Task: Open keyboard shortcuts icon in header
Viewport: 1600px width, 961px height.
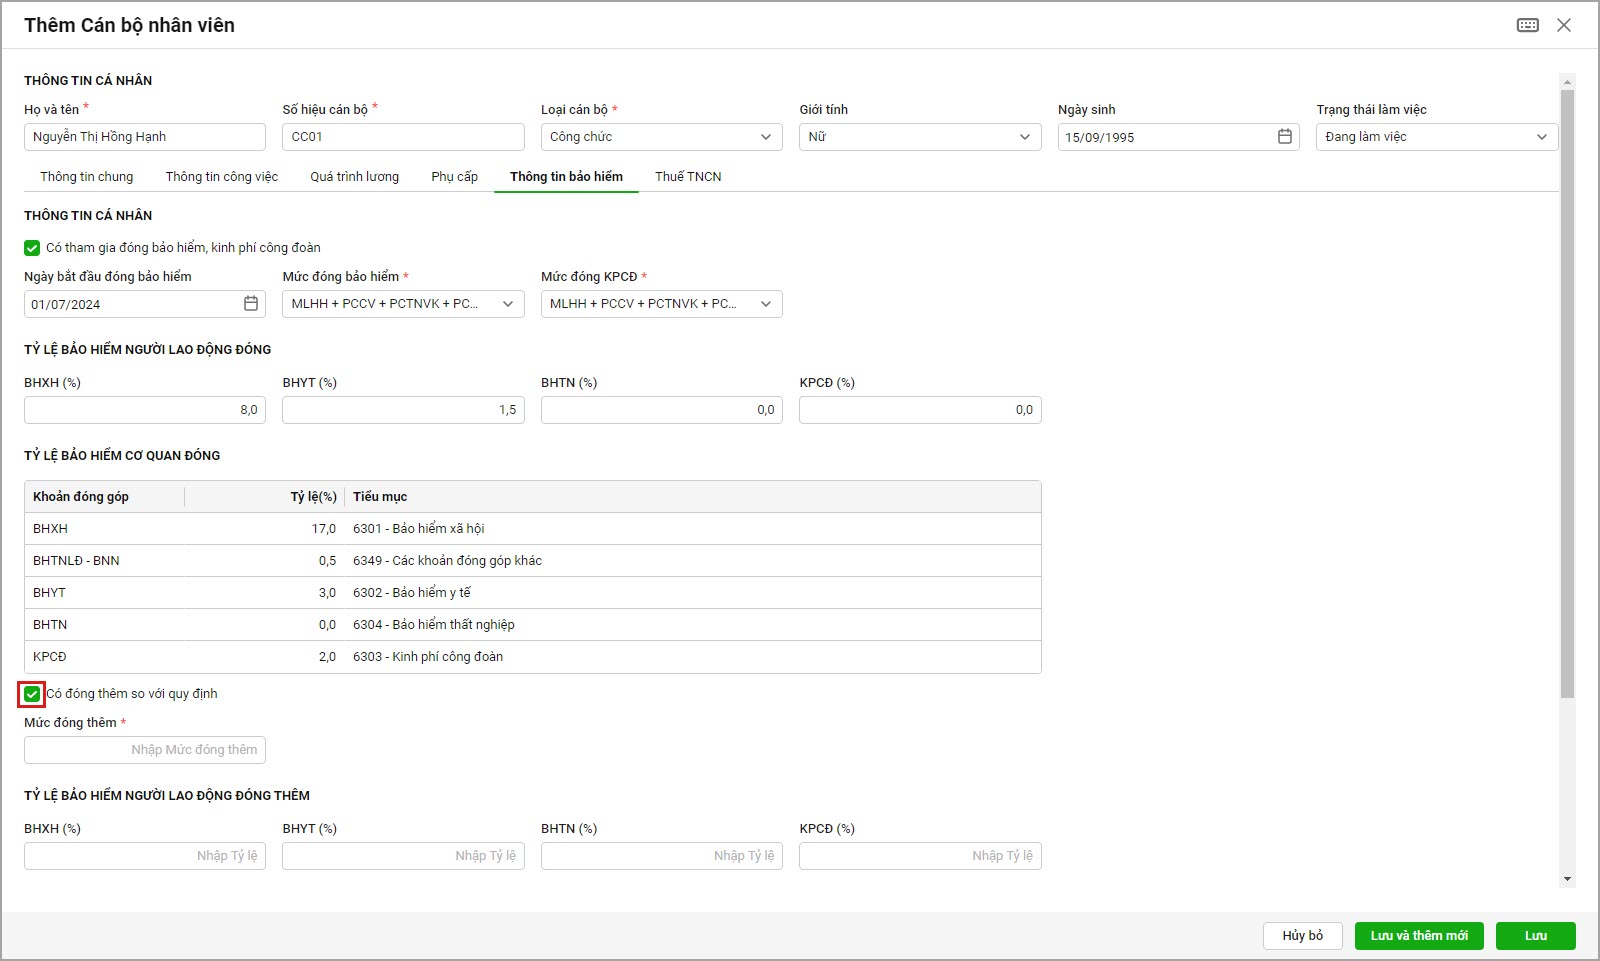Action: click(x=1527, y=25)
